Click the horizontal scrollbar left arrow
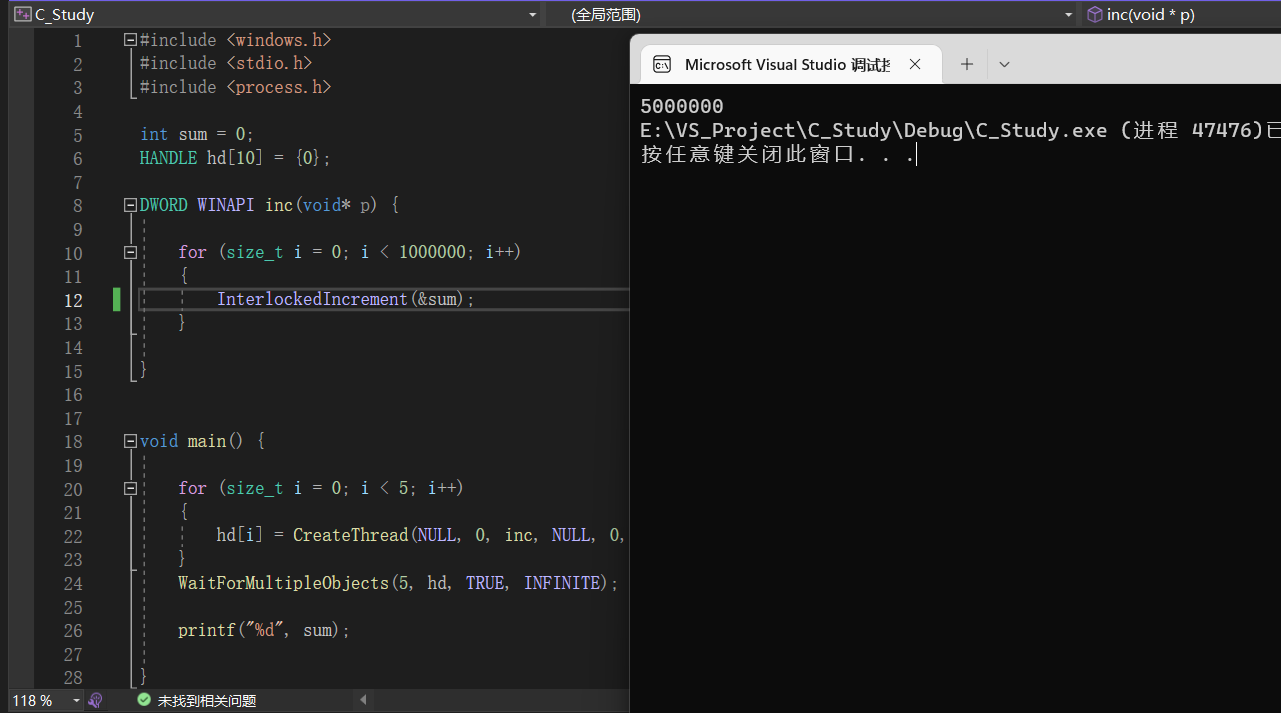This screenshot has height=713, width=1281. [x=363, y=701]
